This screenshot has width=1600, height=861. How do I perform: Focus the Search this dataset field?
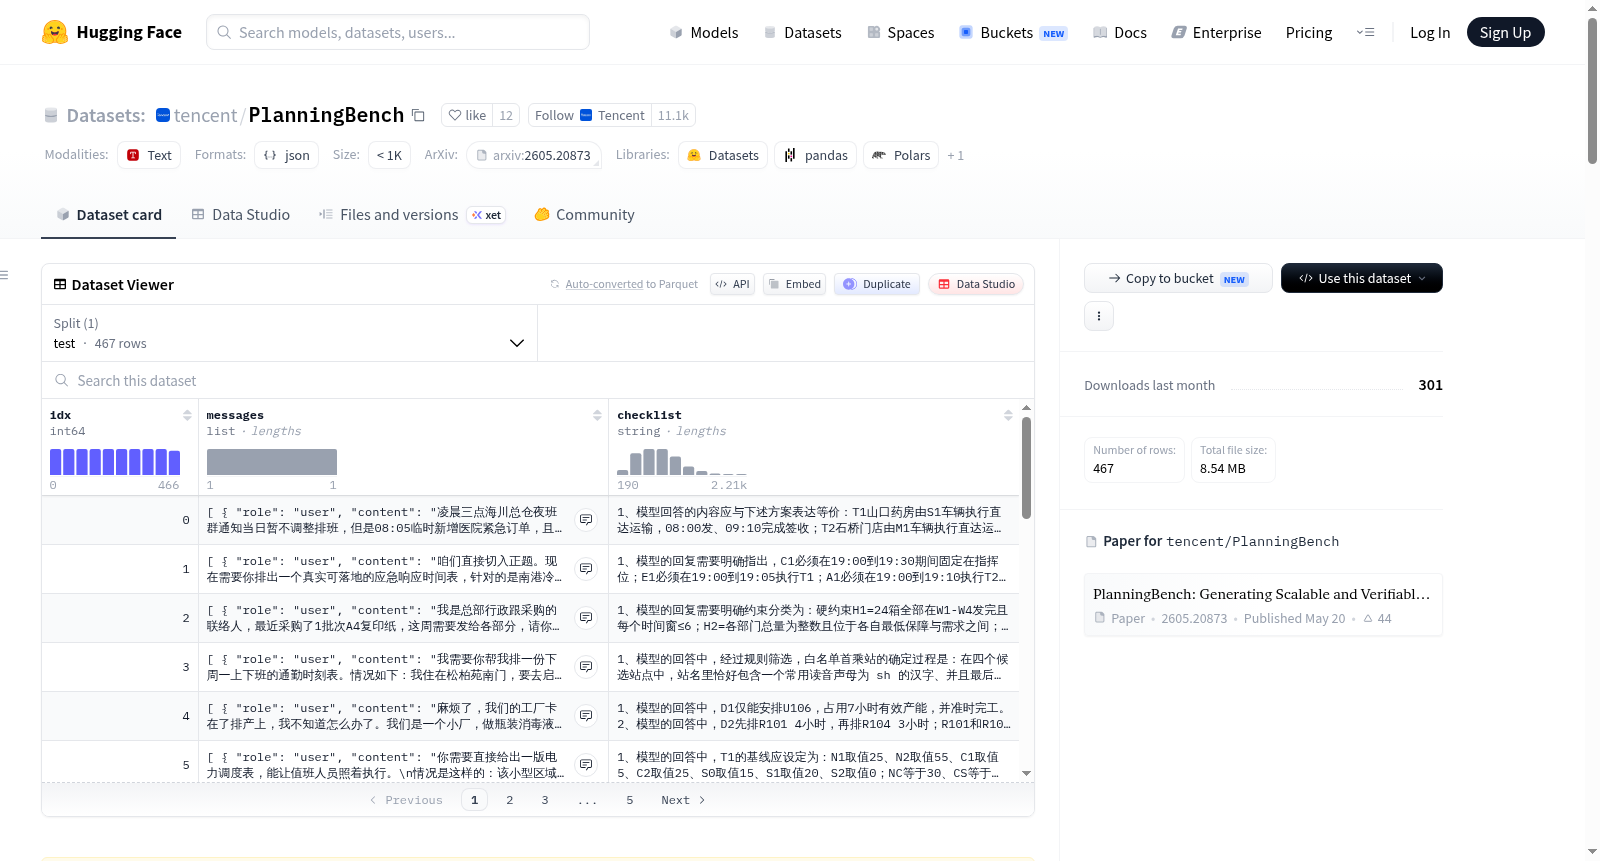(x=538, y=381)
